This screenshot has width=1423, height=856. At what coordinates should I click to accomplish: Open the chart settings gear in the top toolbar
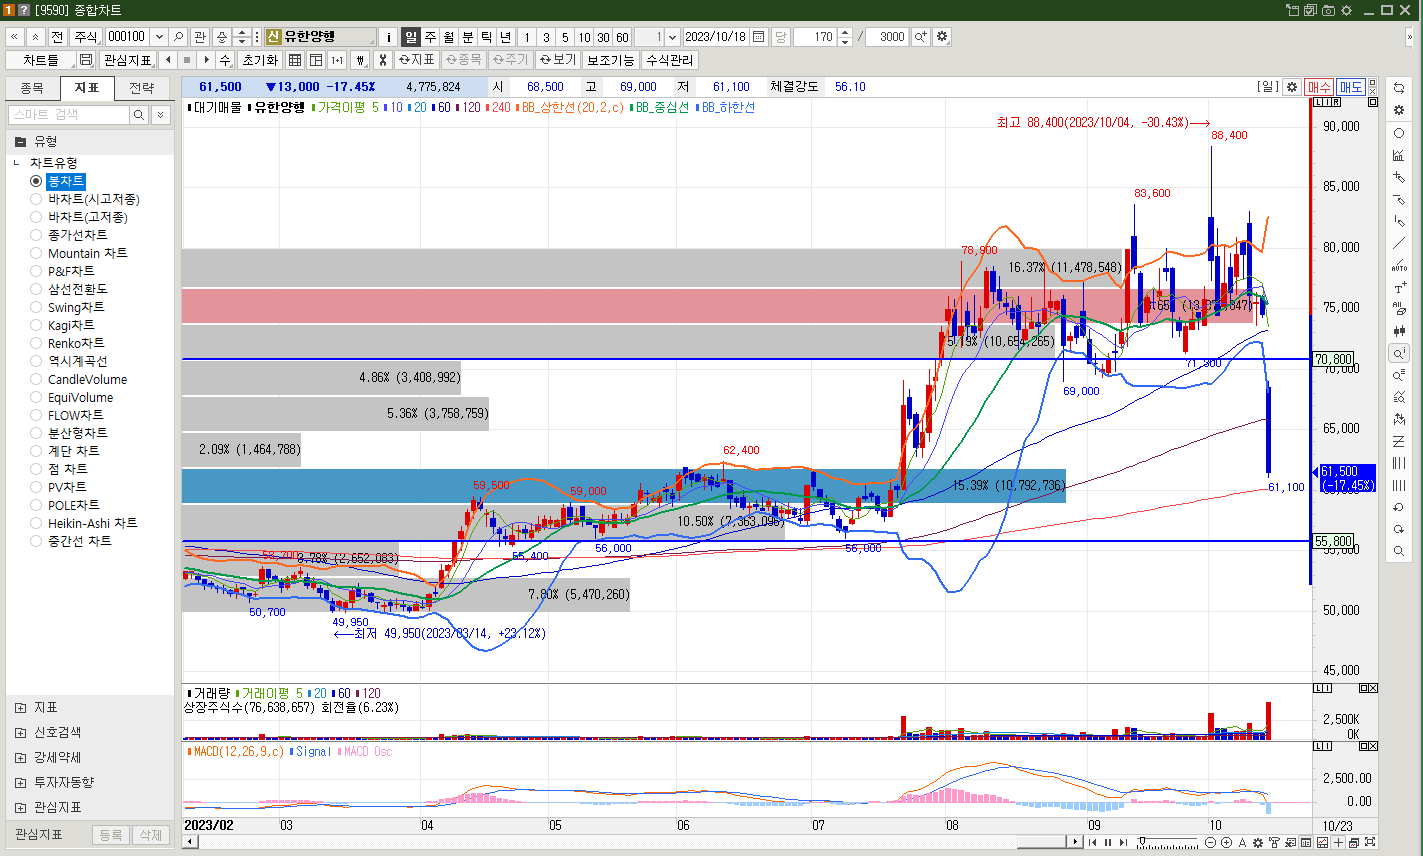(x=942, y=37)
